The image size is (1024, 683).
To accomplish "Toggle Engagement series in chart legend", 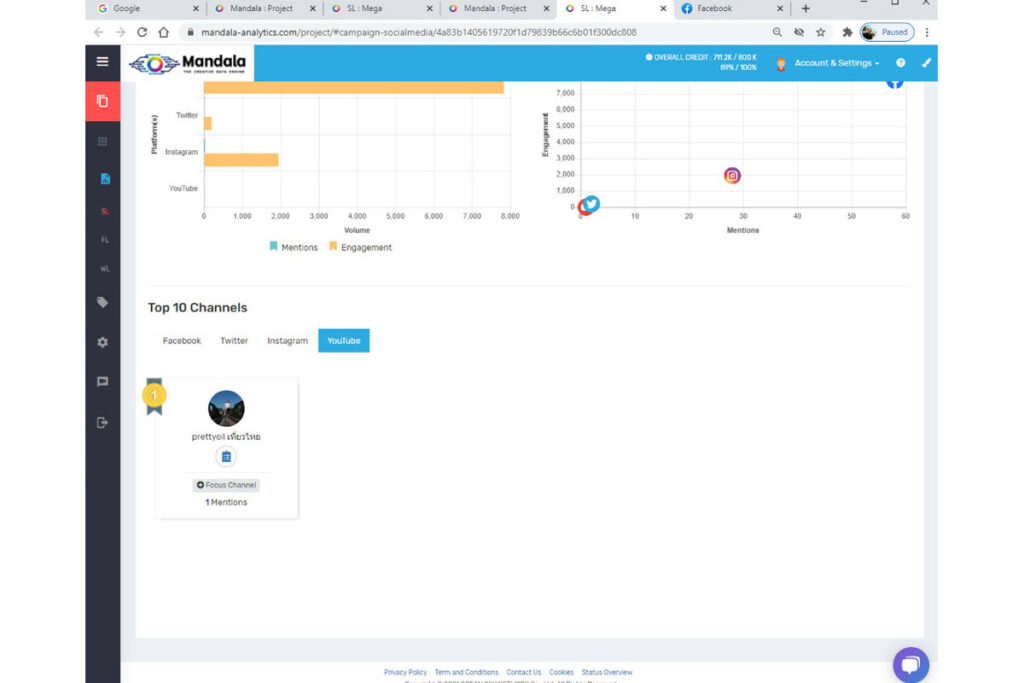I will tap(360, 247).
